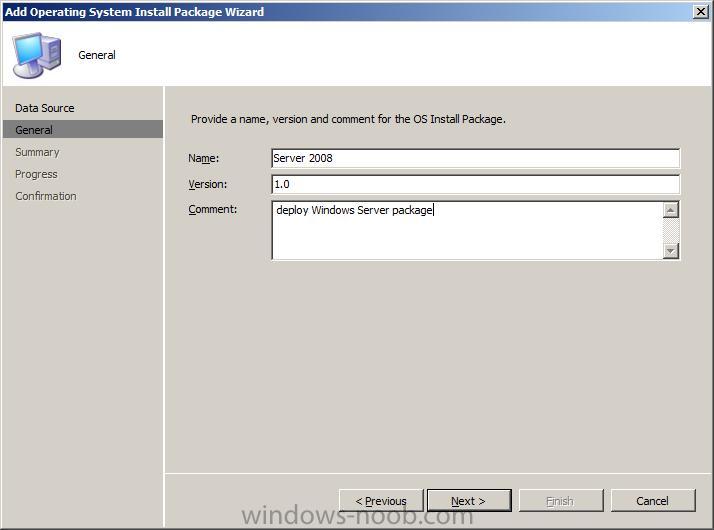Click the Name field containing Server 2008
The height and width of the screenshot is (530, 714).
(x=475, y=158)
